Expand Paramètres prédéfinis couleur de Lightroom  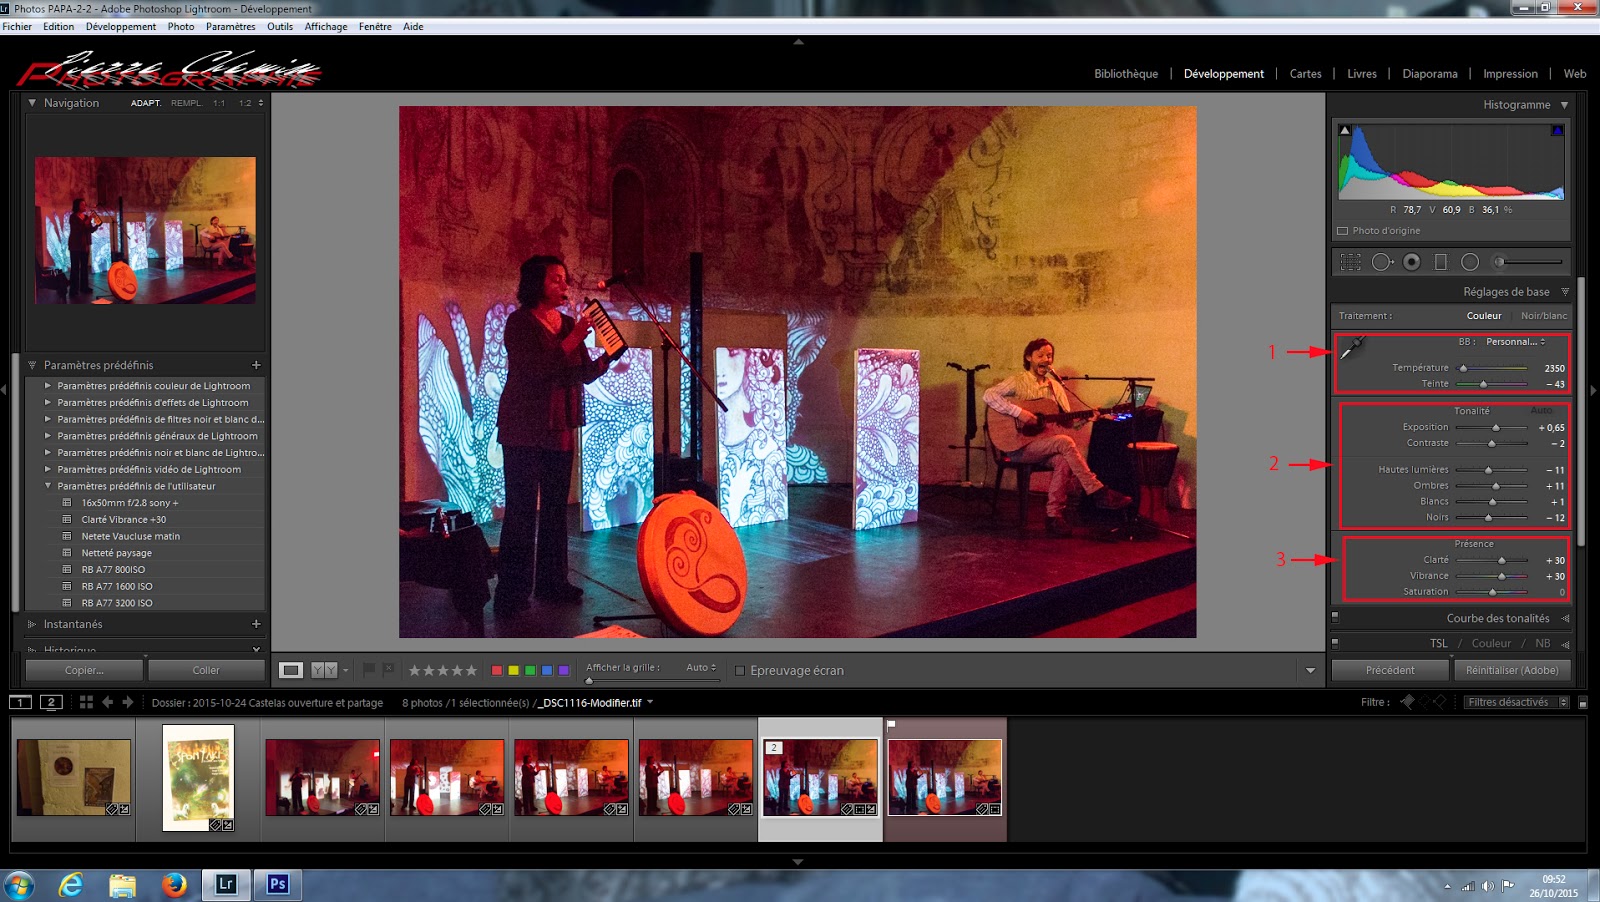pos(47,385)
